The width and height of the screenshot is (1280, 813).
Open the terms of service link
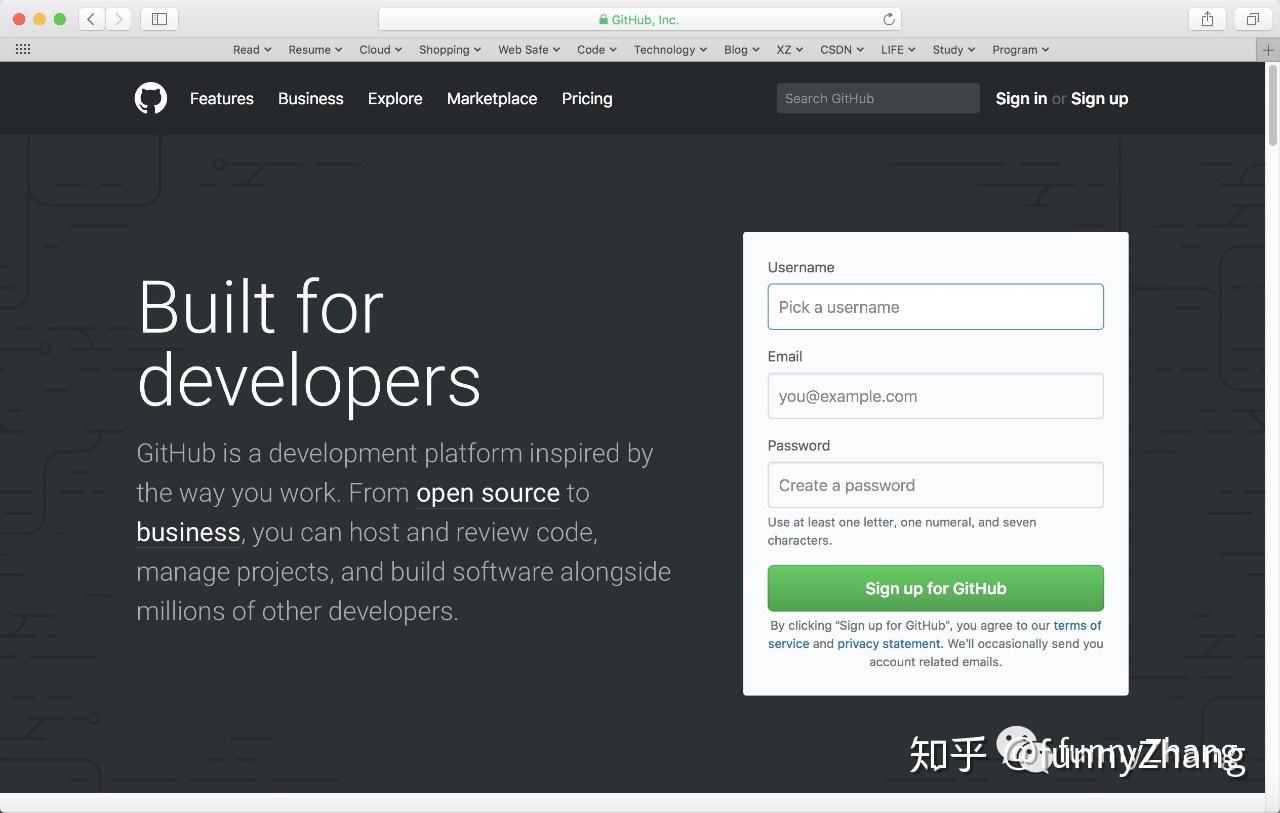coord(1077,625)
